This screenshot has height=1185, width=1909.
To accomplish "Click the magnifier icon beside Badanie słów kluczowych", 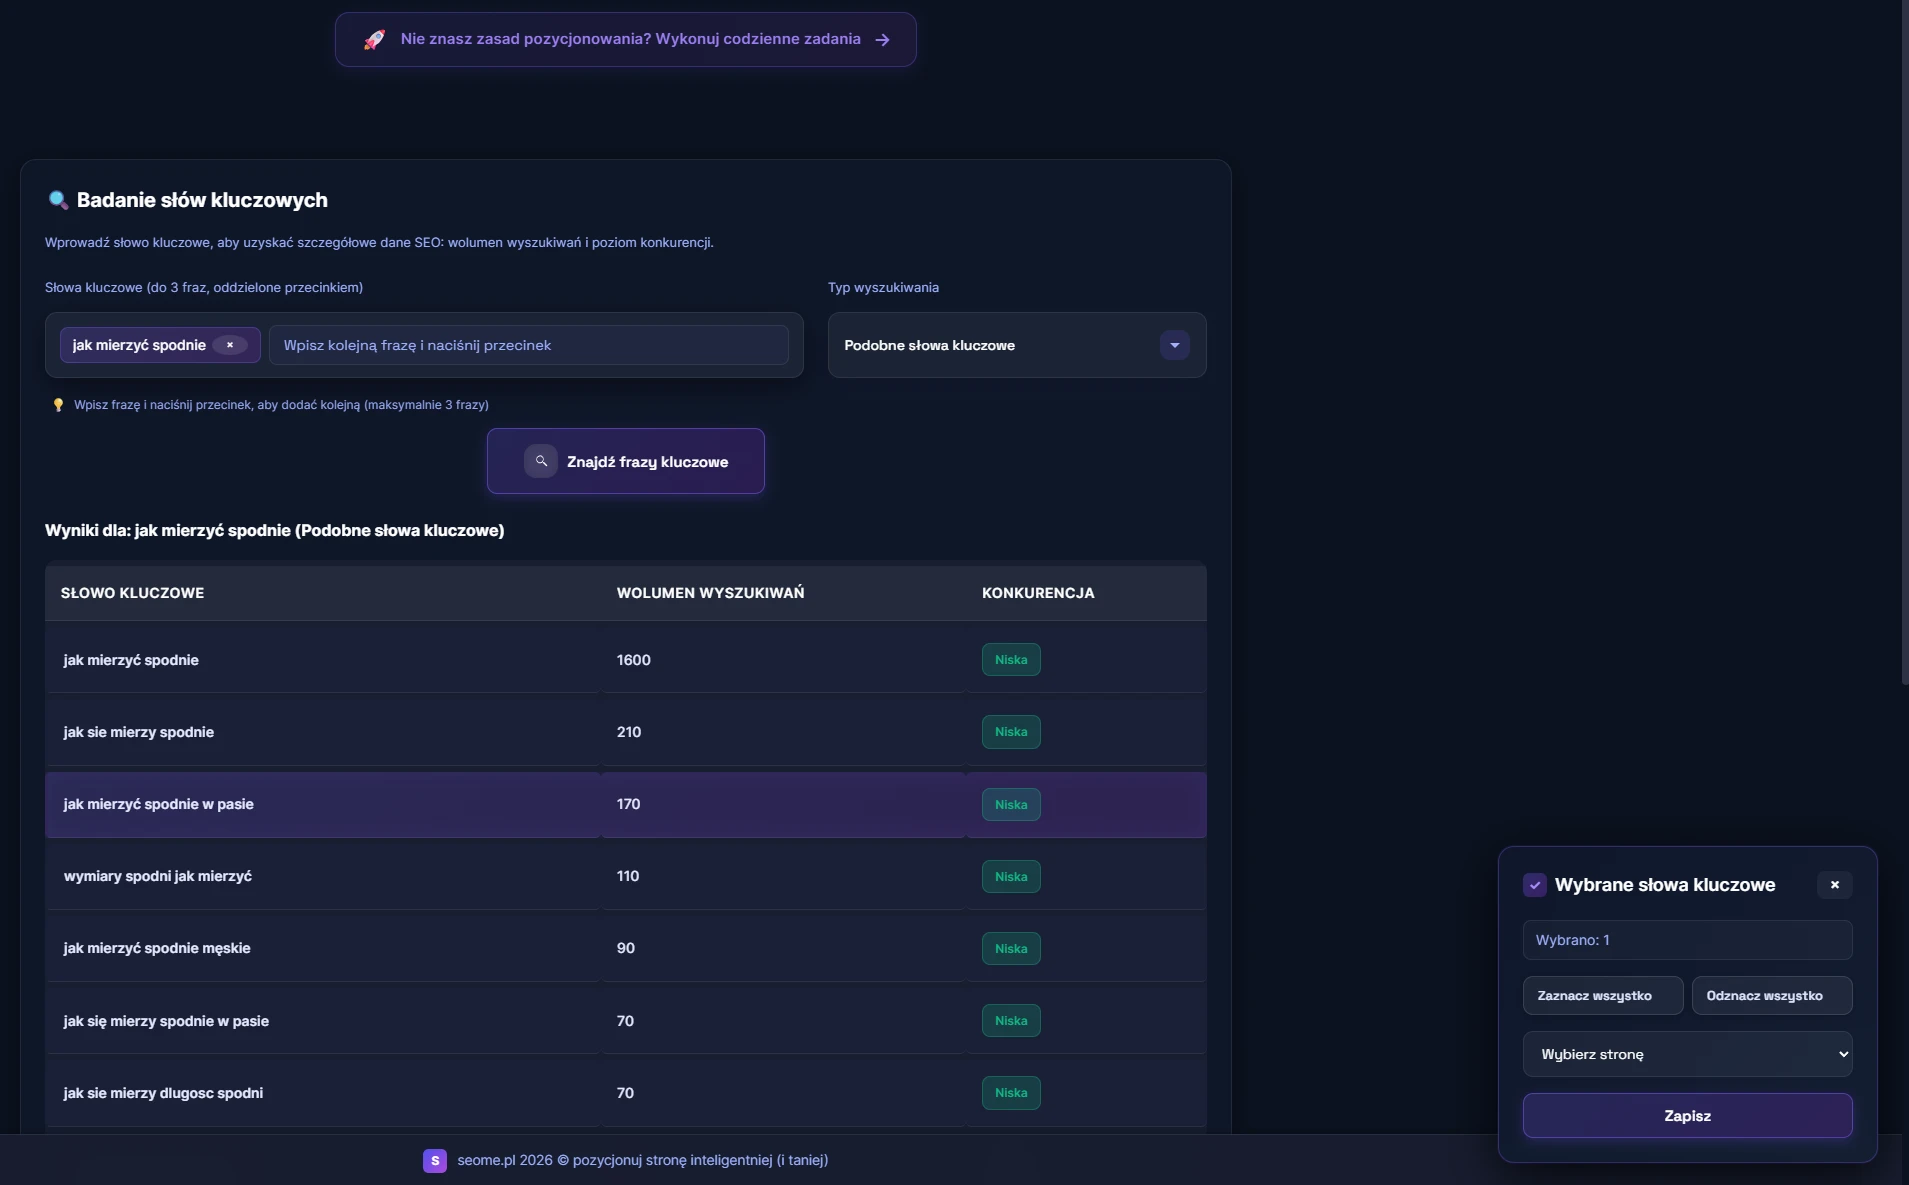I will (58, 200).
